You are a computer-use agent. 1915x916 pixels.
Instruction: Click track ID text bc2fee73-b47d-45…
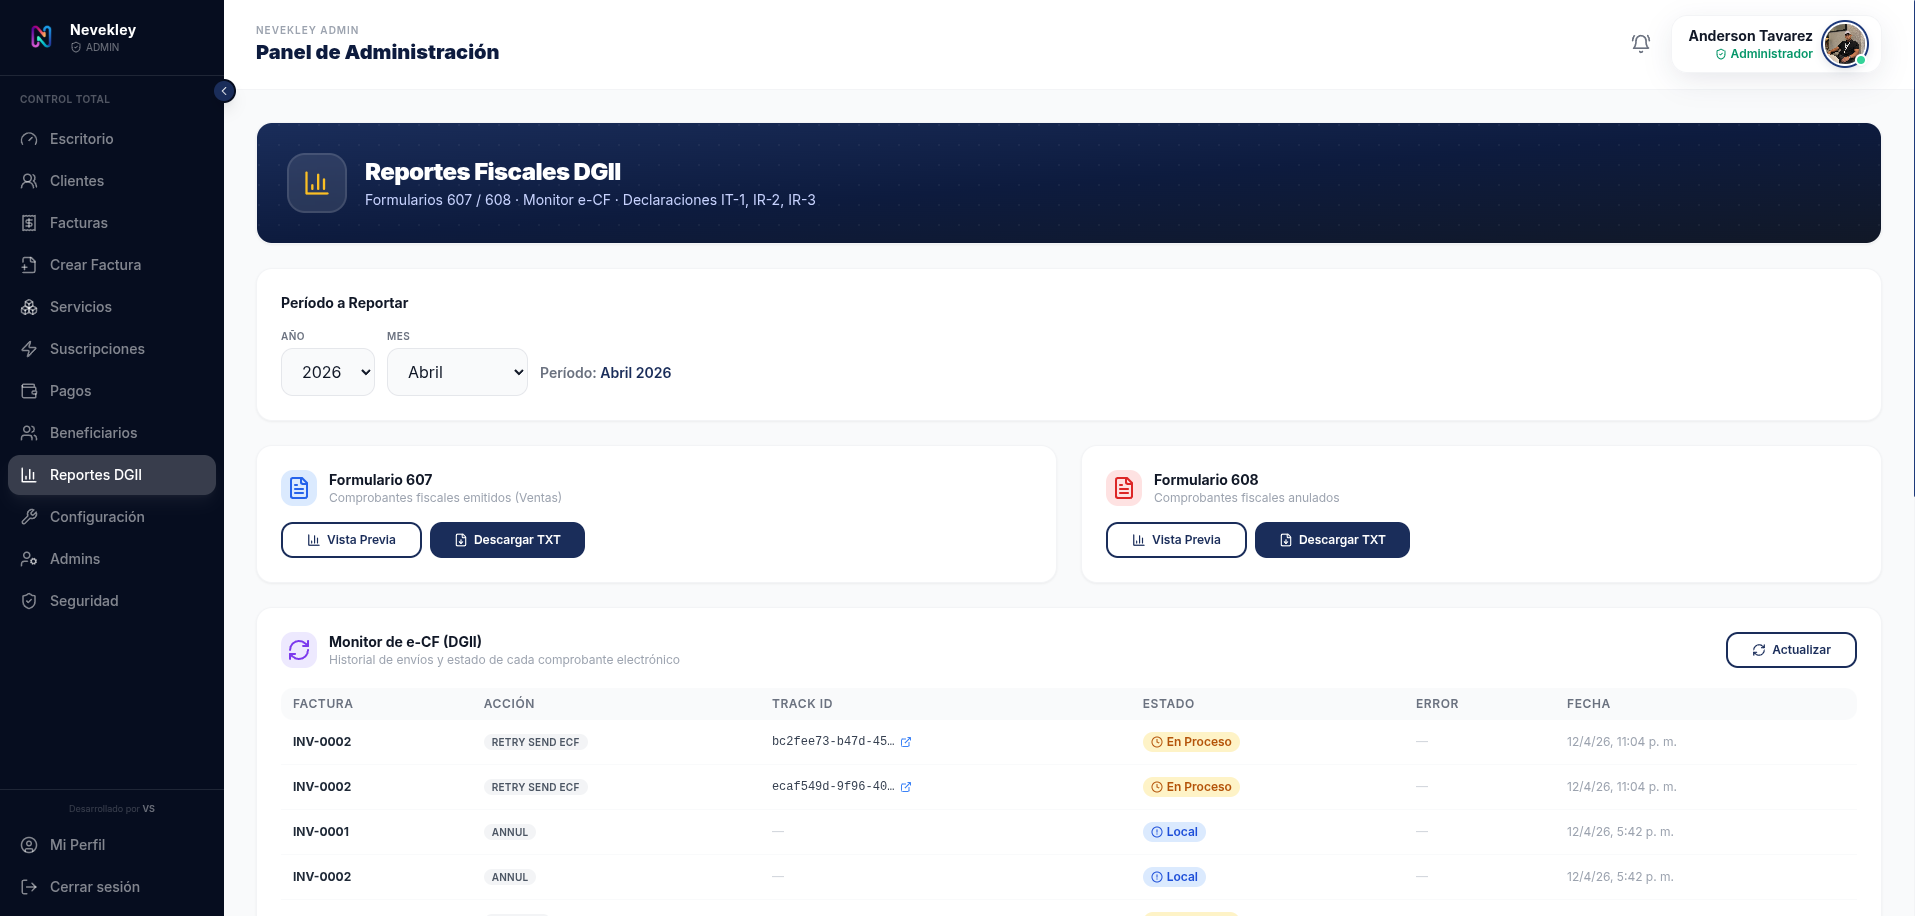point(833,742)
